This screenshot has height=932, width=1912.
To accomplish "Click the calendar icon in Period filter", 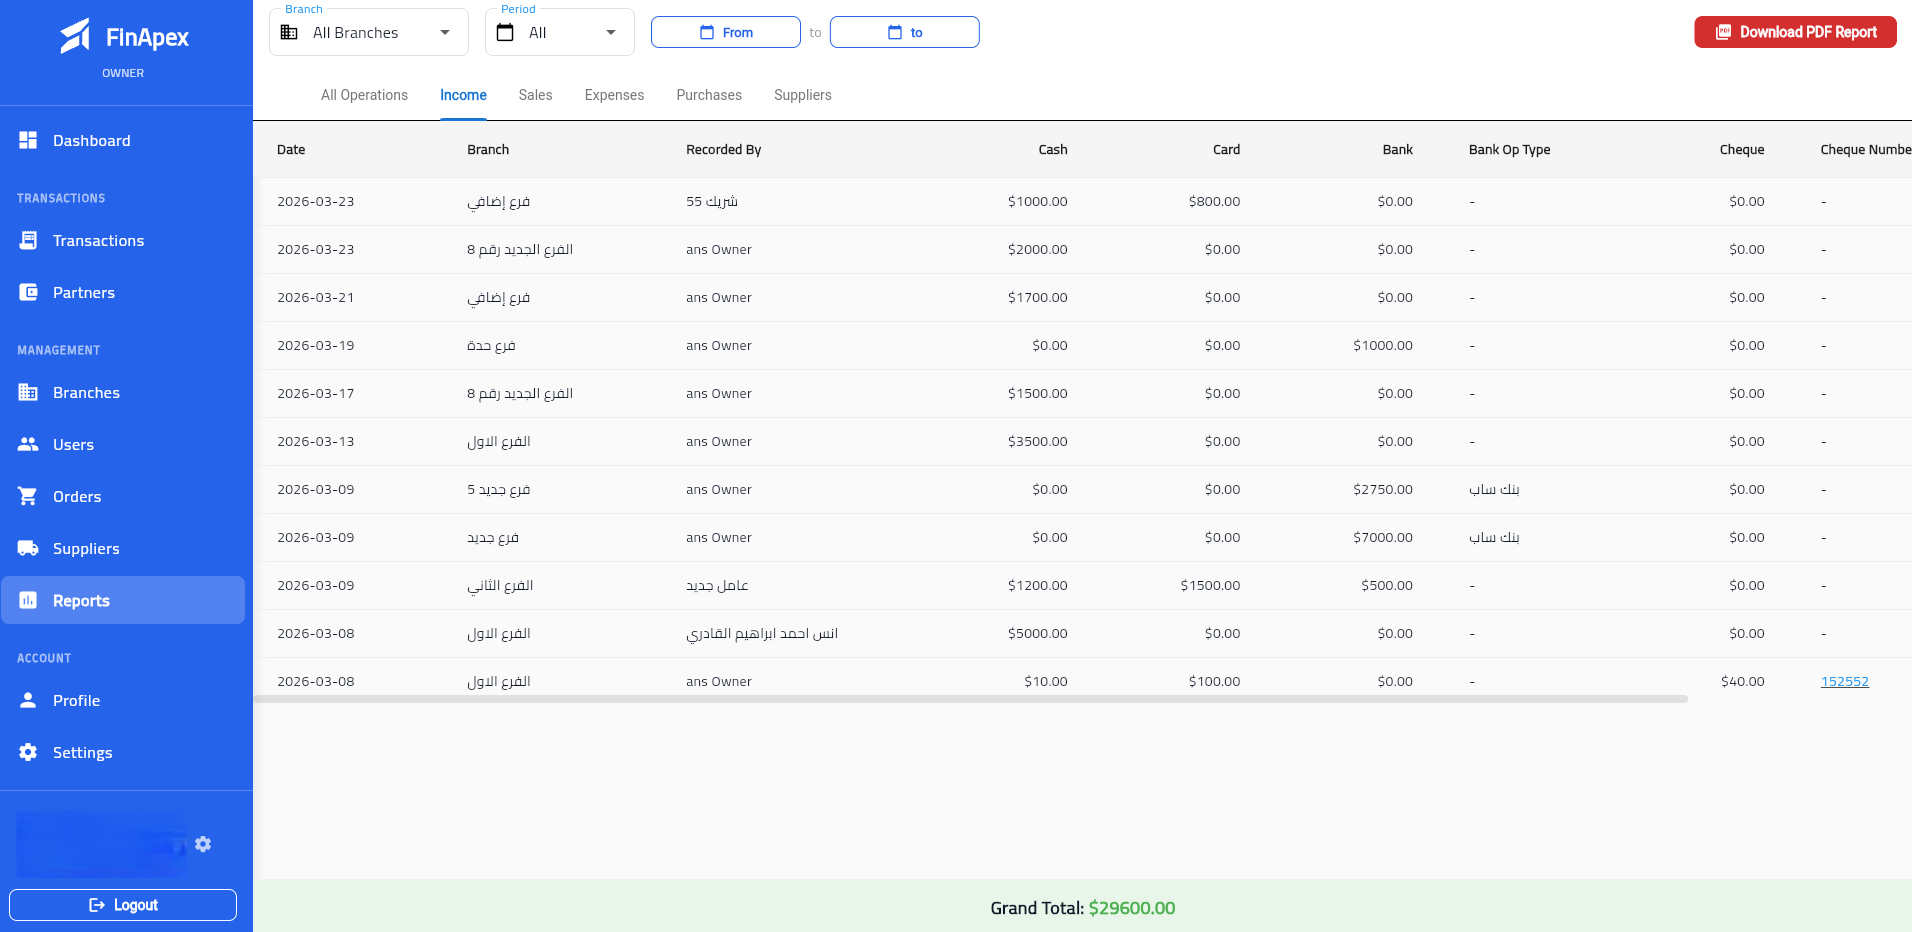I will tap(505, 32).
